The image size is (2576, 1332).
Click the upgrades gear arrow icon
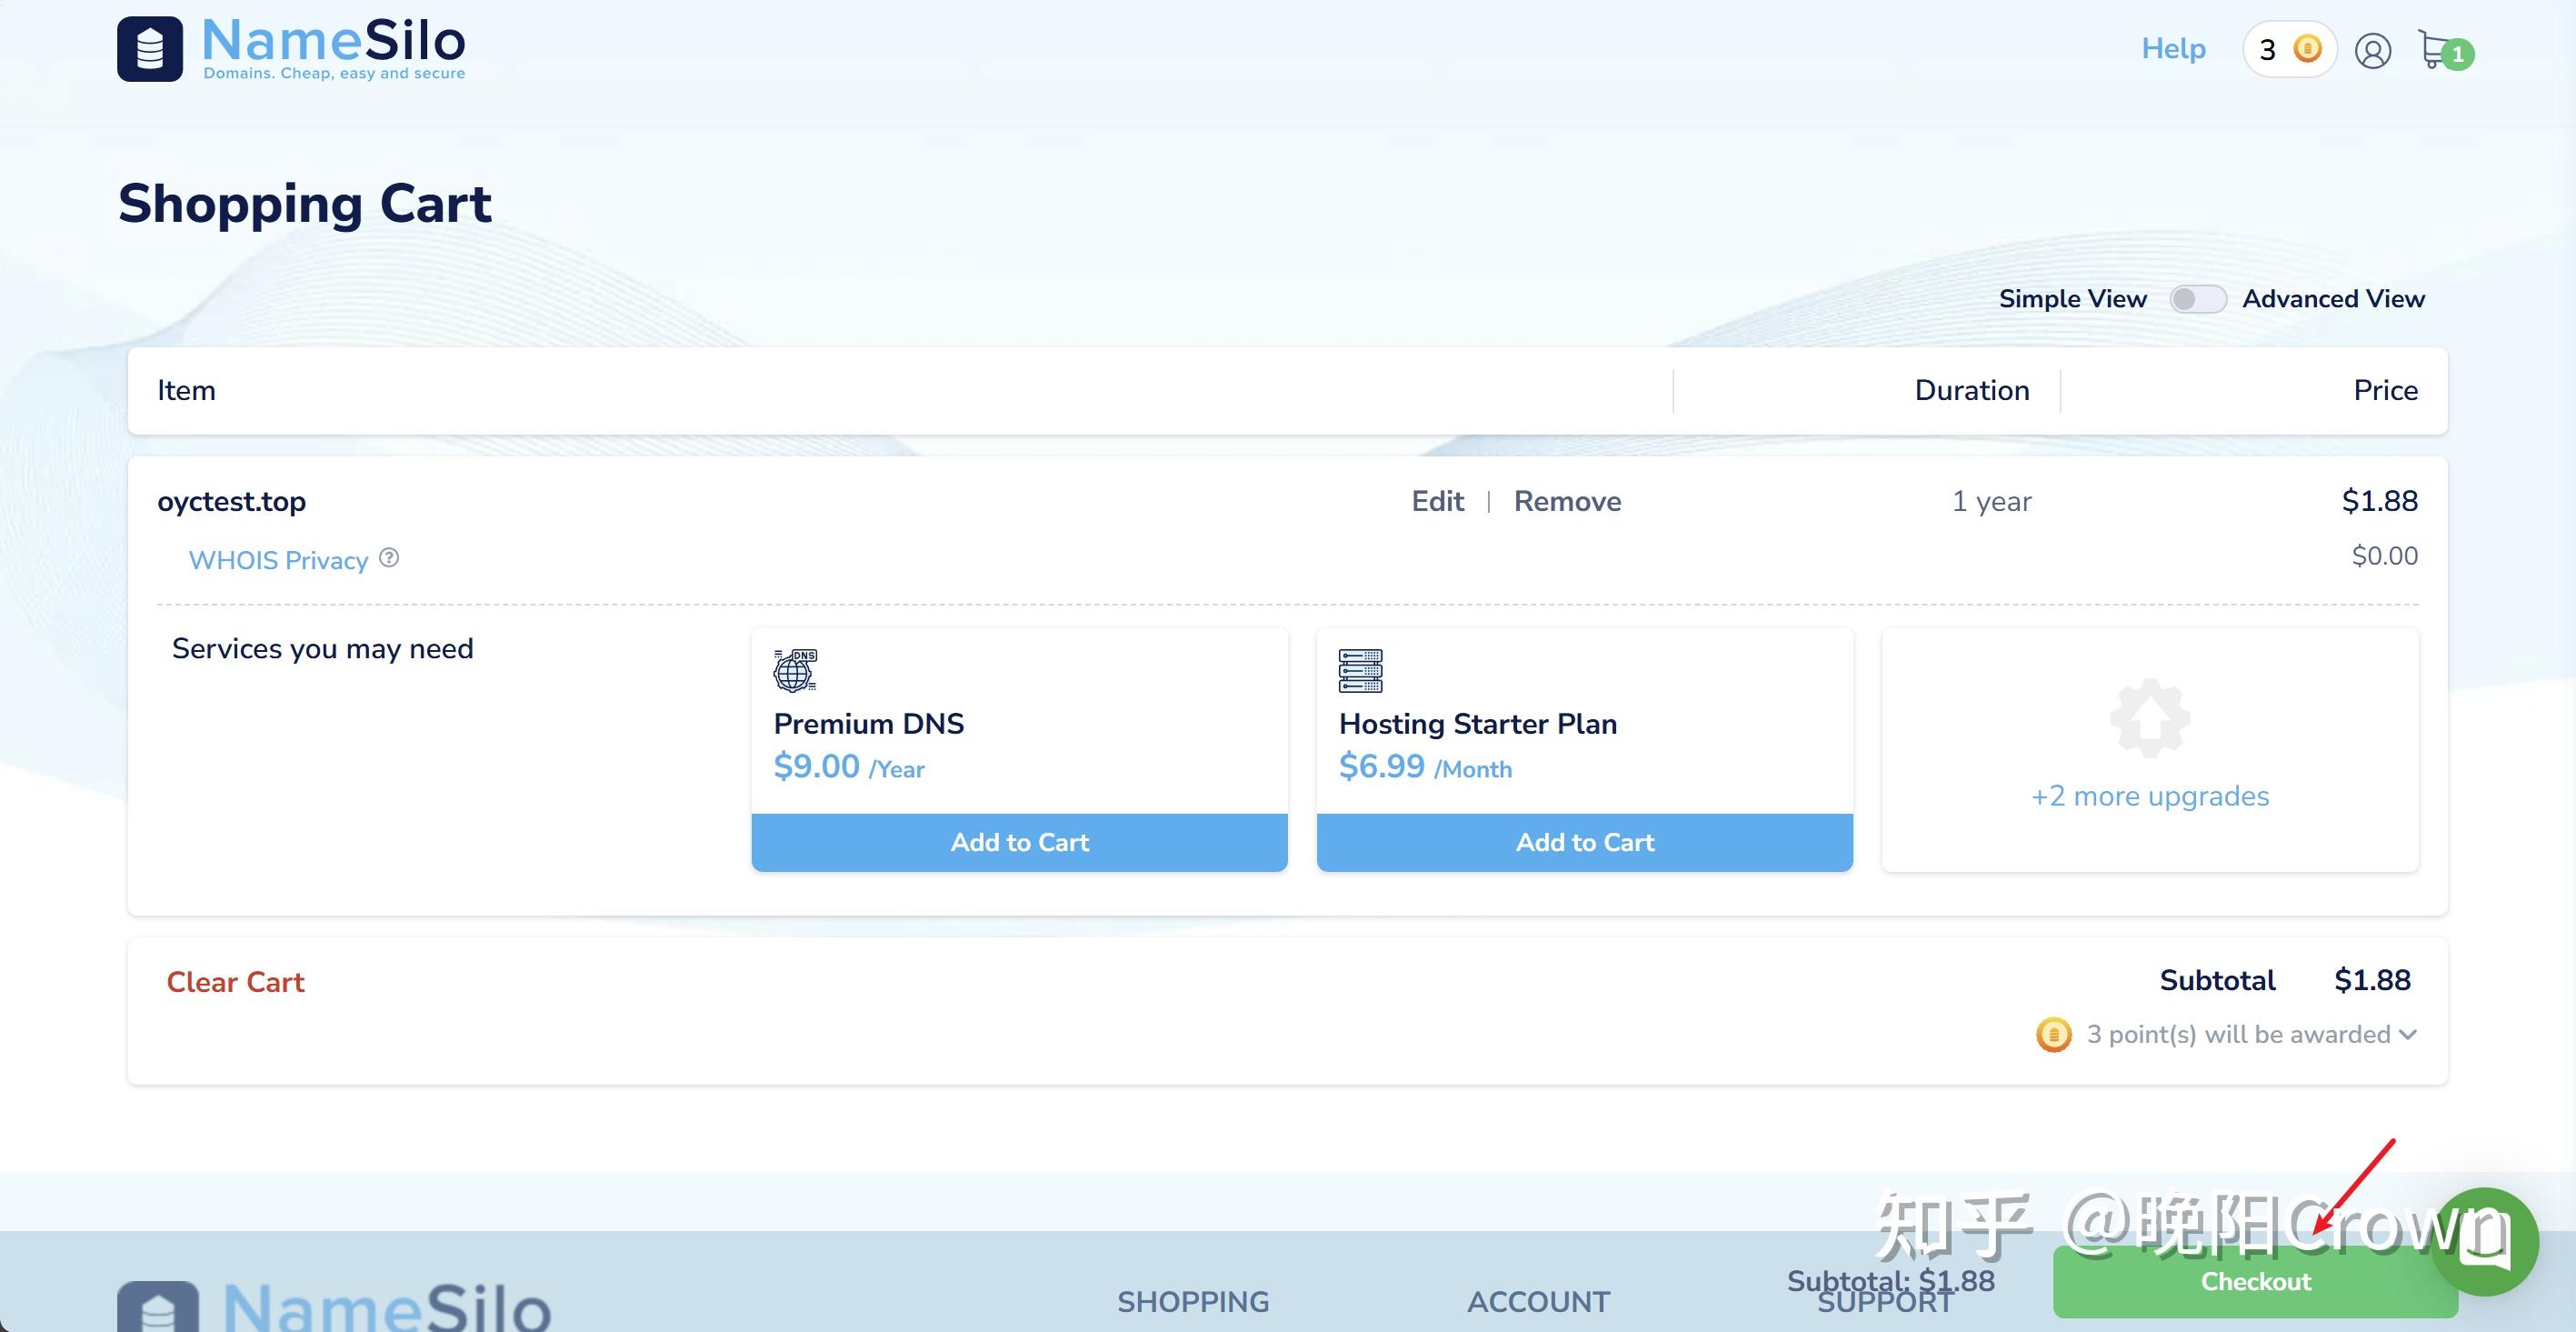[2150, 718]
